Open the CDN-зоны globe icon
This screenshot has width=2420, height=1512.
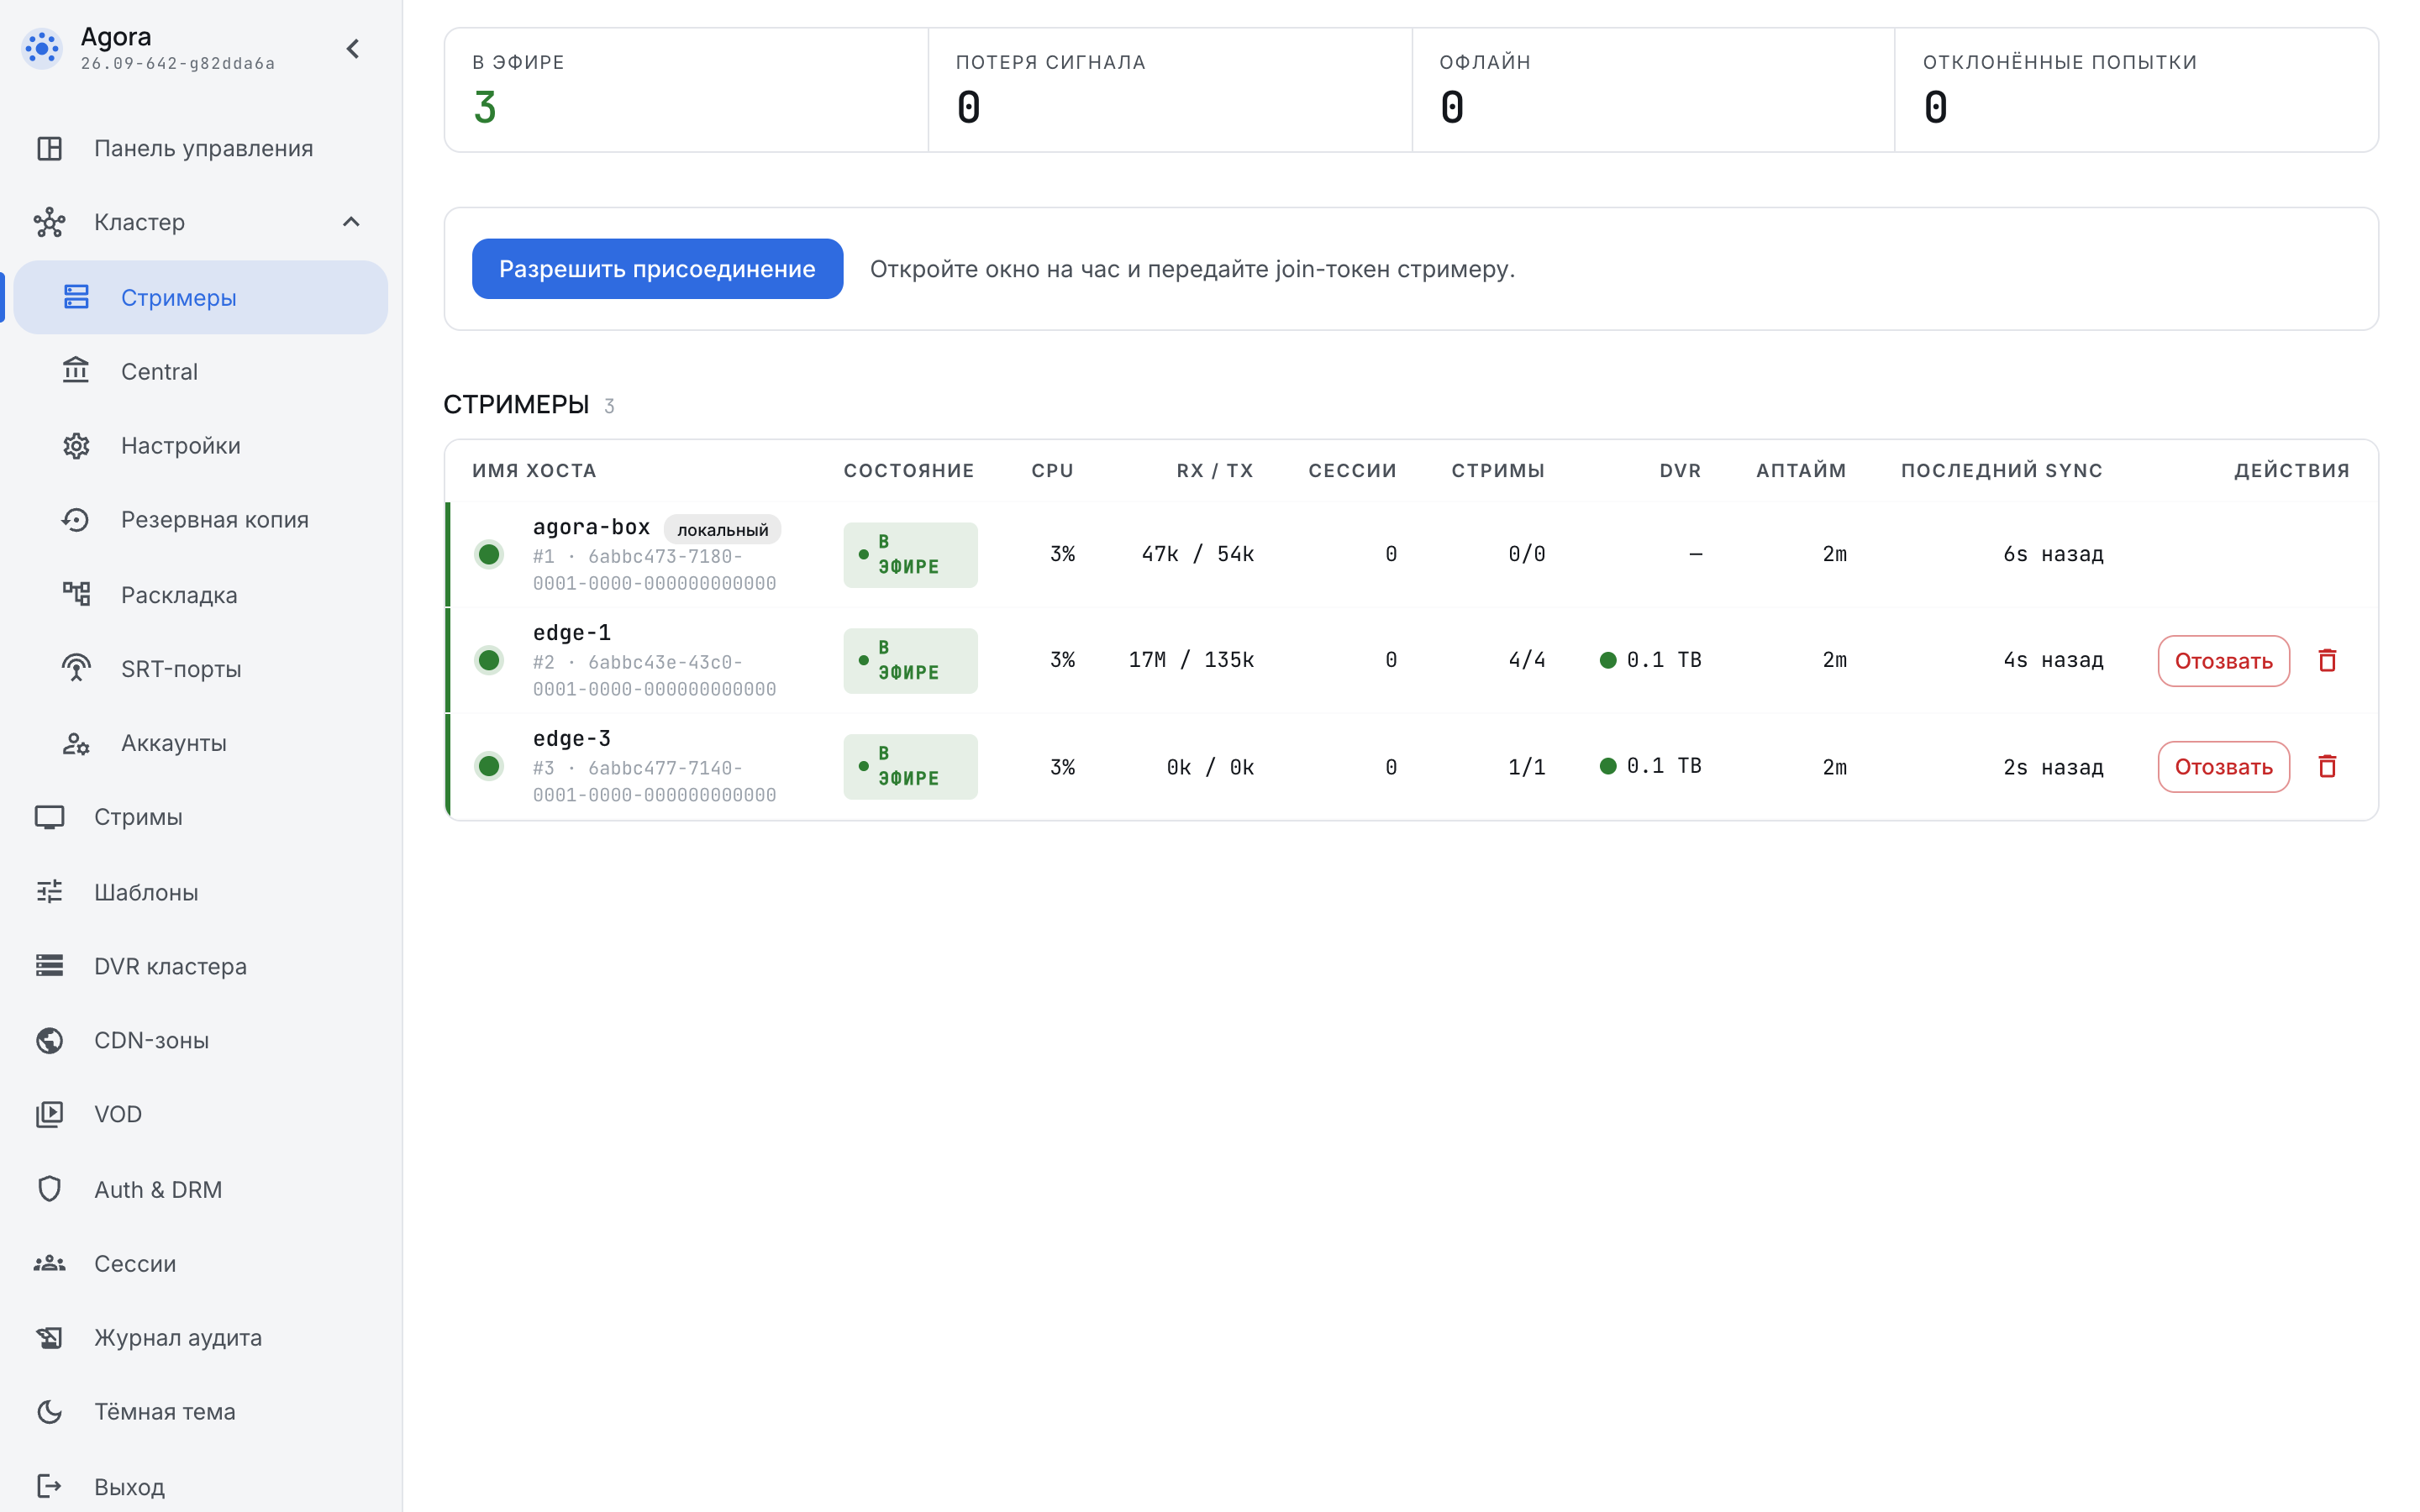[x=49, y=1040]
